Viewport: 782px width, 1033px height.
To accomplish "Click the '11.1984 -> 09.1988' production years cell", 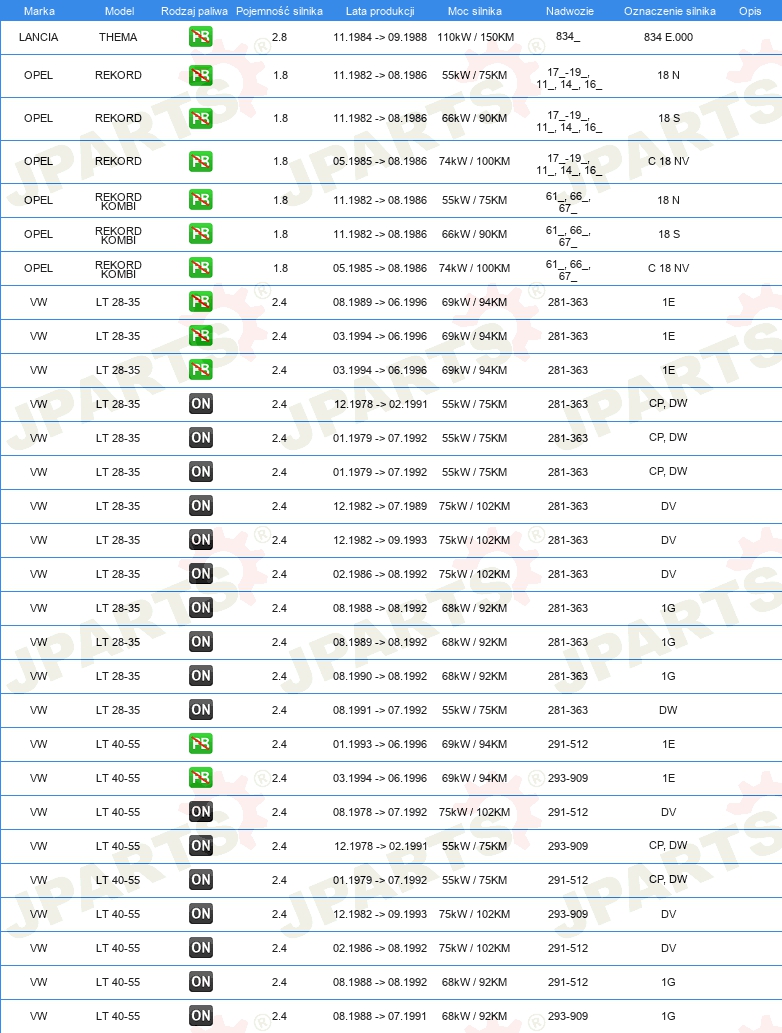I will (380, 38).
